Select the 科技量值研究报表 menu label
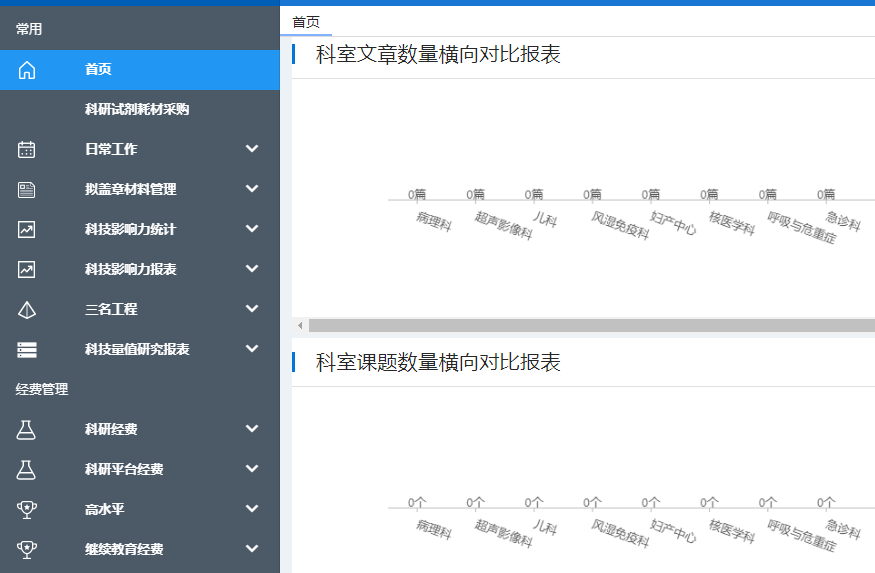The image size is (875, 573). coord(137,349)
